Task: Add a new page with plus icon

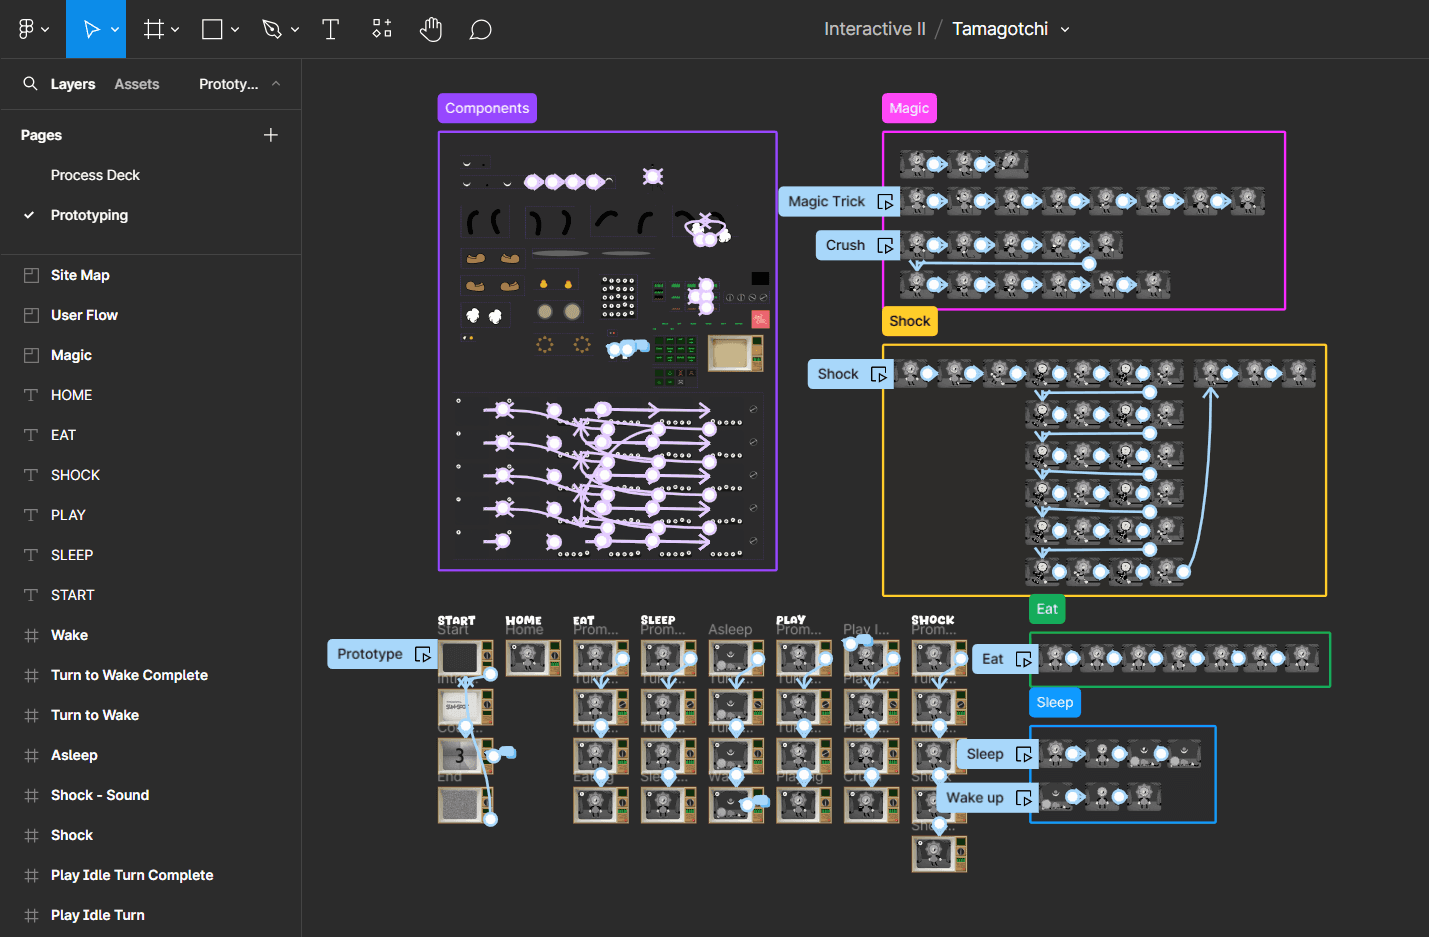Action: [270, 135]
